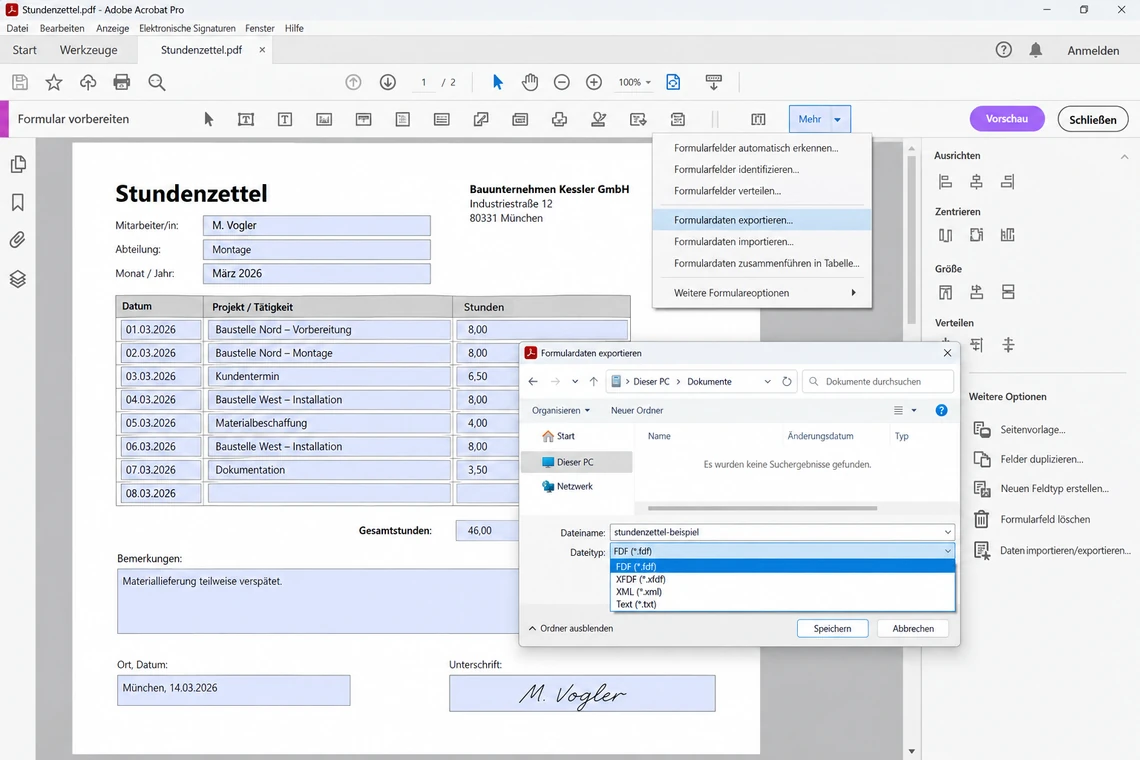The width and height of the screenshot is (1140, 760).
Task: Click Felder duplizieren… option
Action: 1029,459
